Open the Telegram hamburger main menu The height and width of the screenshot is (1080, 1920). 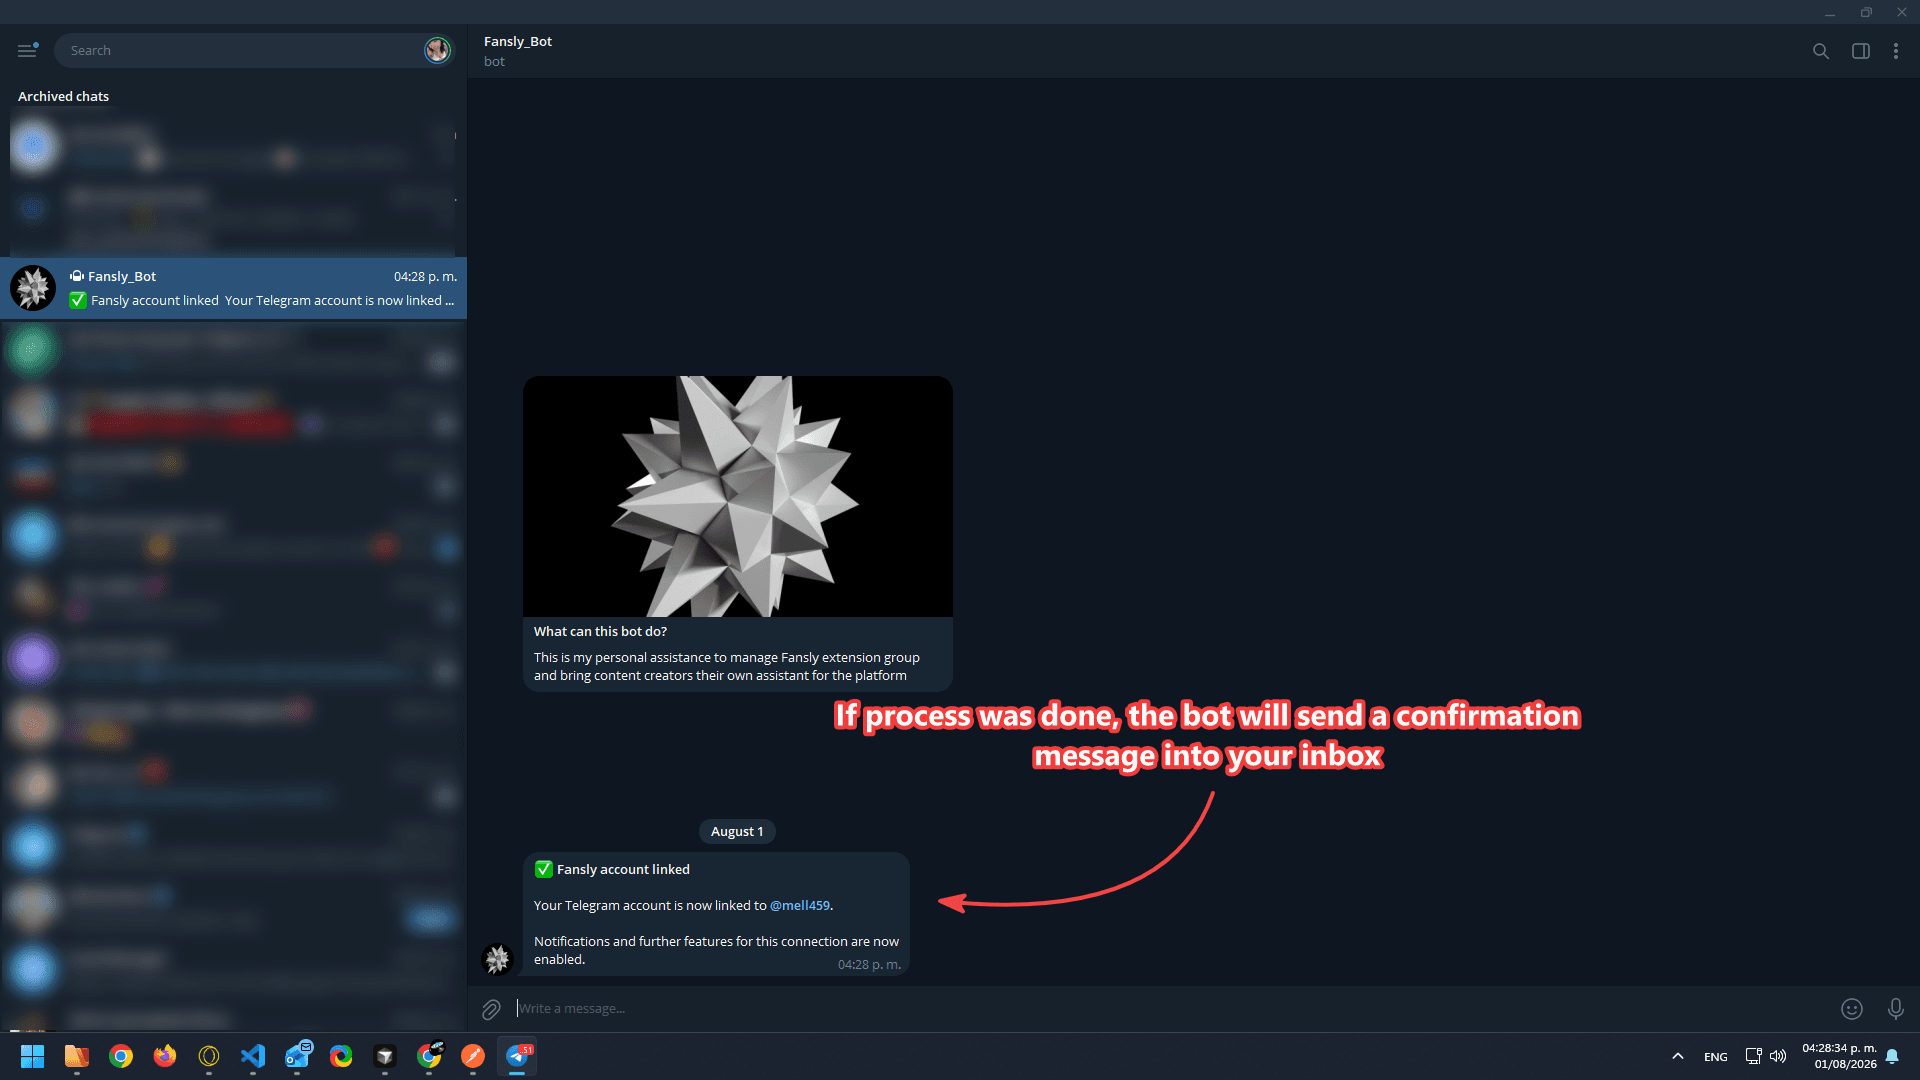pyautogui.click(x=27, y=50)
